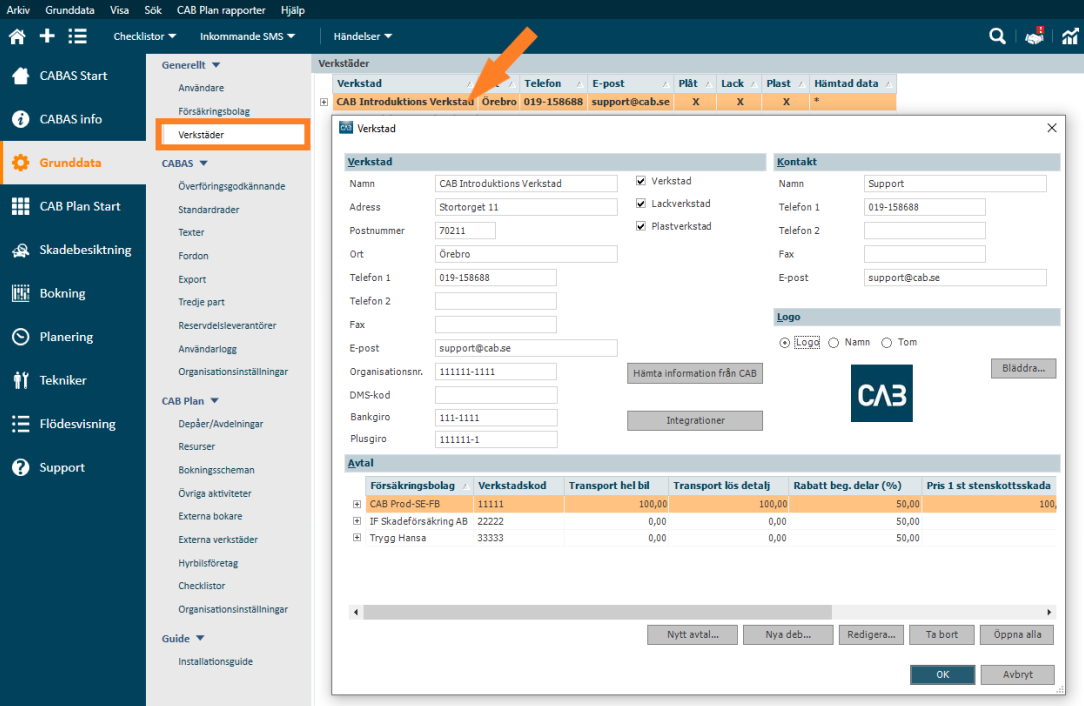Expand the CAB Introduktions Verkstad row
This screenshot has height=706, width=1084.
pos(324,102)
